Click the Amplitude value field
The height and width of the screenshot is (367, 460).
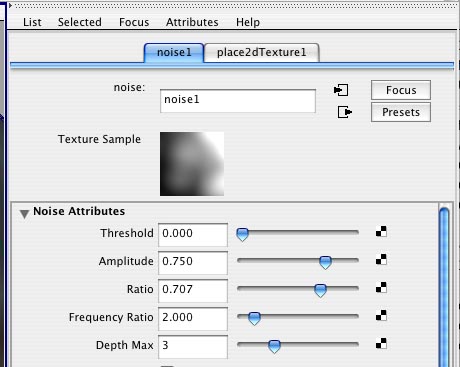tap(193, 263)
